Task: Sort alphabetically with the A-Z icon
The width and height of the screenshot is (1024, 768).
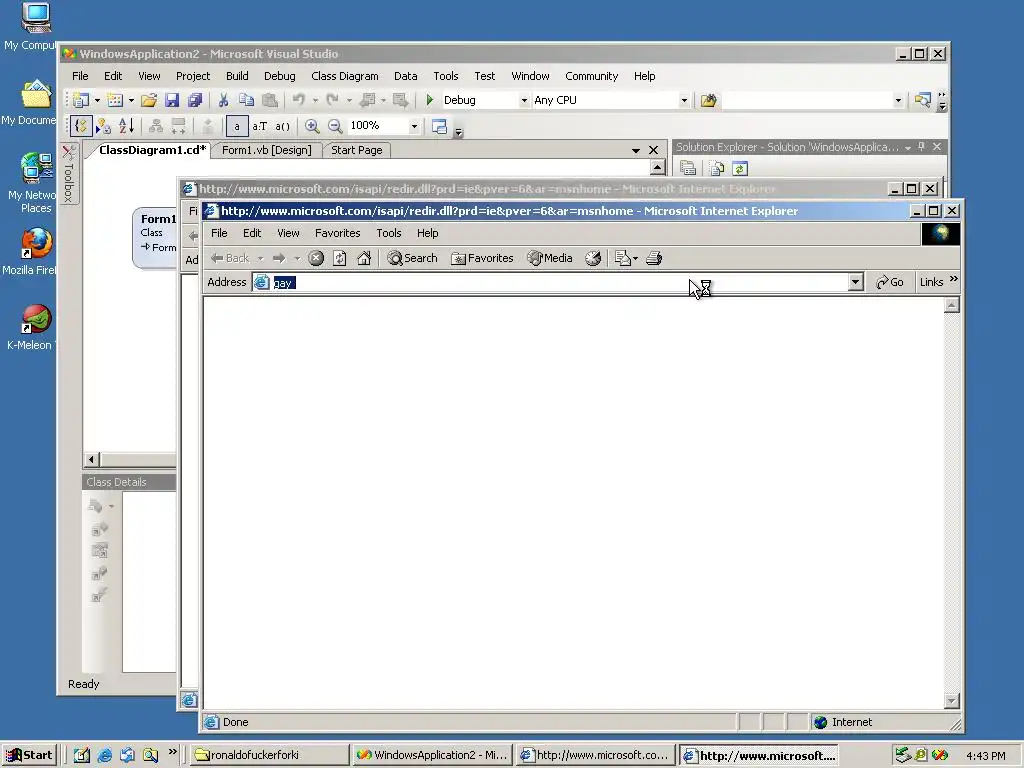Action: pyautogui.click(x=127, y=126)
